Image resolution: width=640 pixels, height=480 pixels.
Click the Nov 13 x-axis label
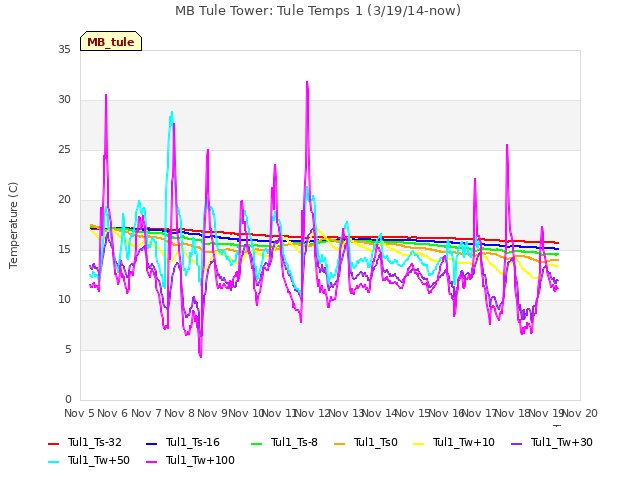click(x=346, y=413)
